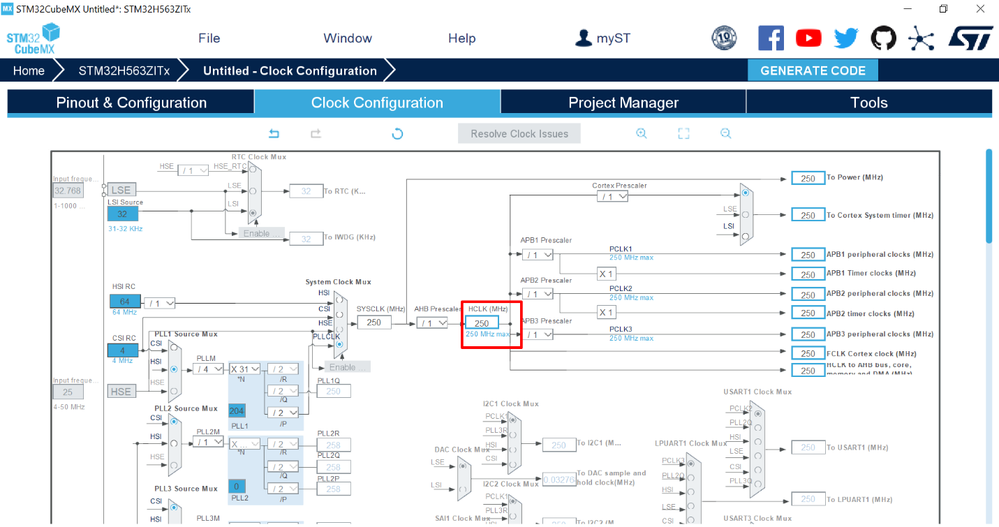Open the PLLM /4 divider dropdown
This screenshot has width=999, height=527.
209,369
